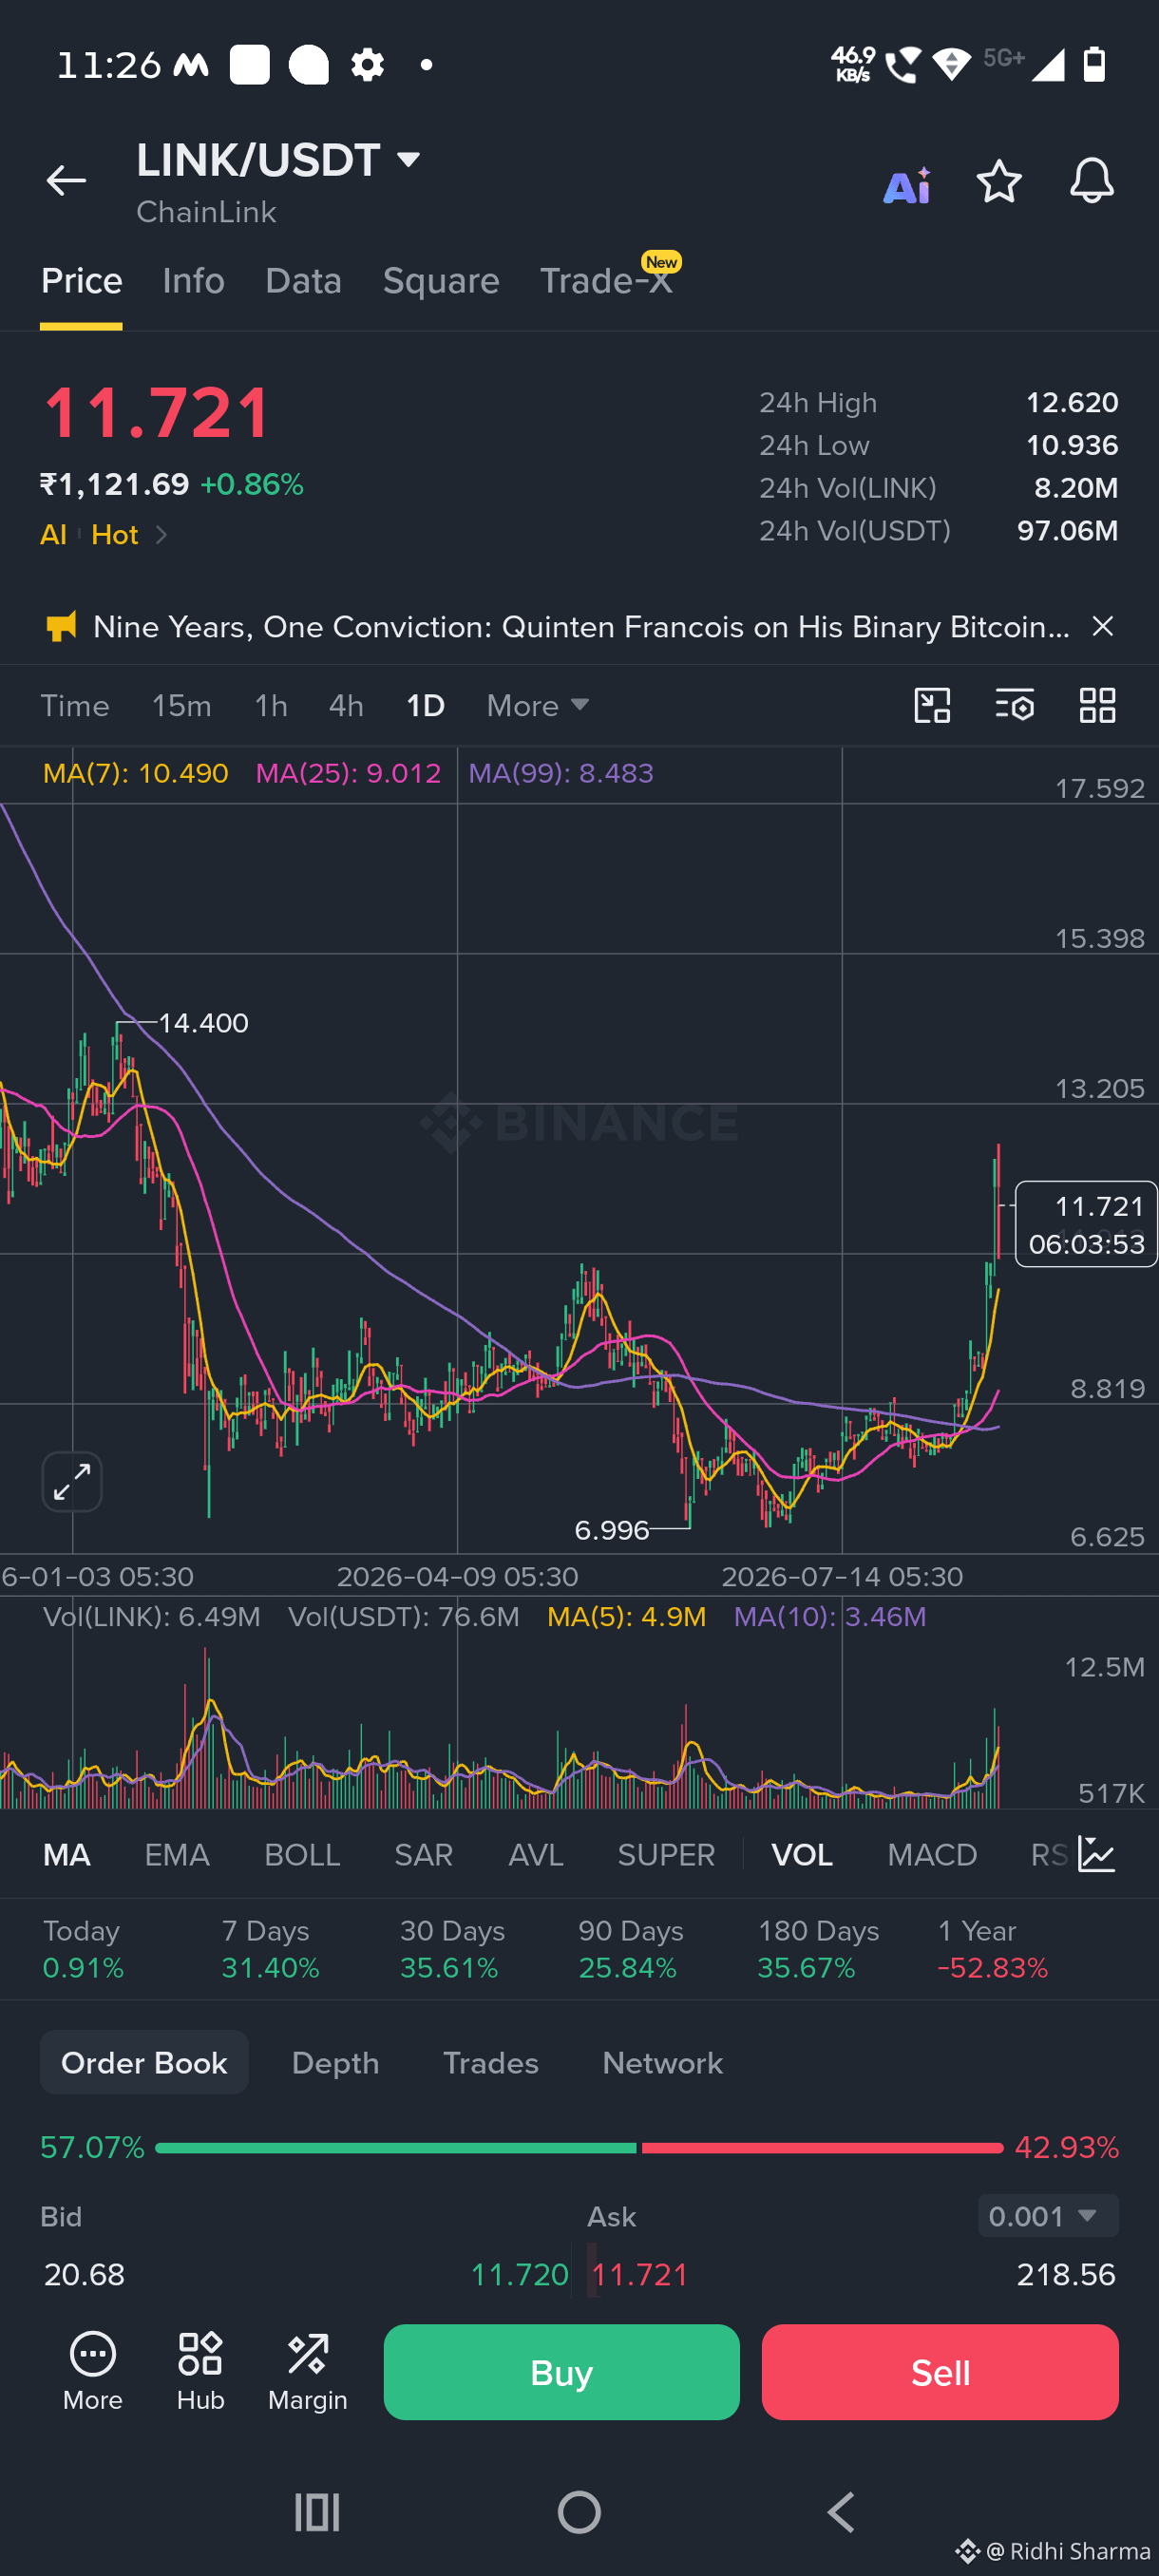The image size is (1159, 2576).
Task: Open the LINK/USDT pair selector dropdown
Action: [x=279, y=160]
